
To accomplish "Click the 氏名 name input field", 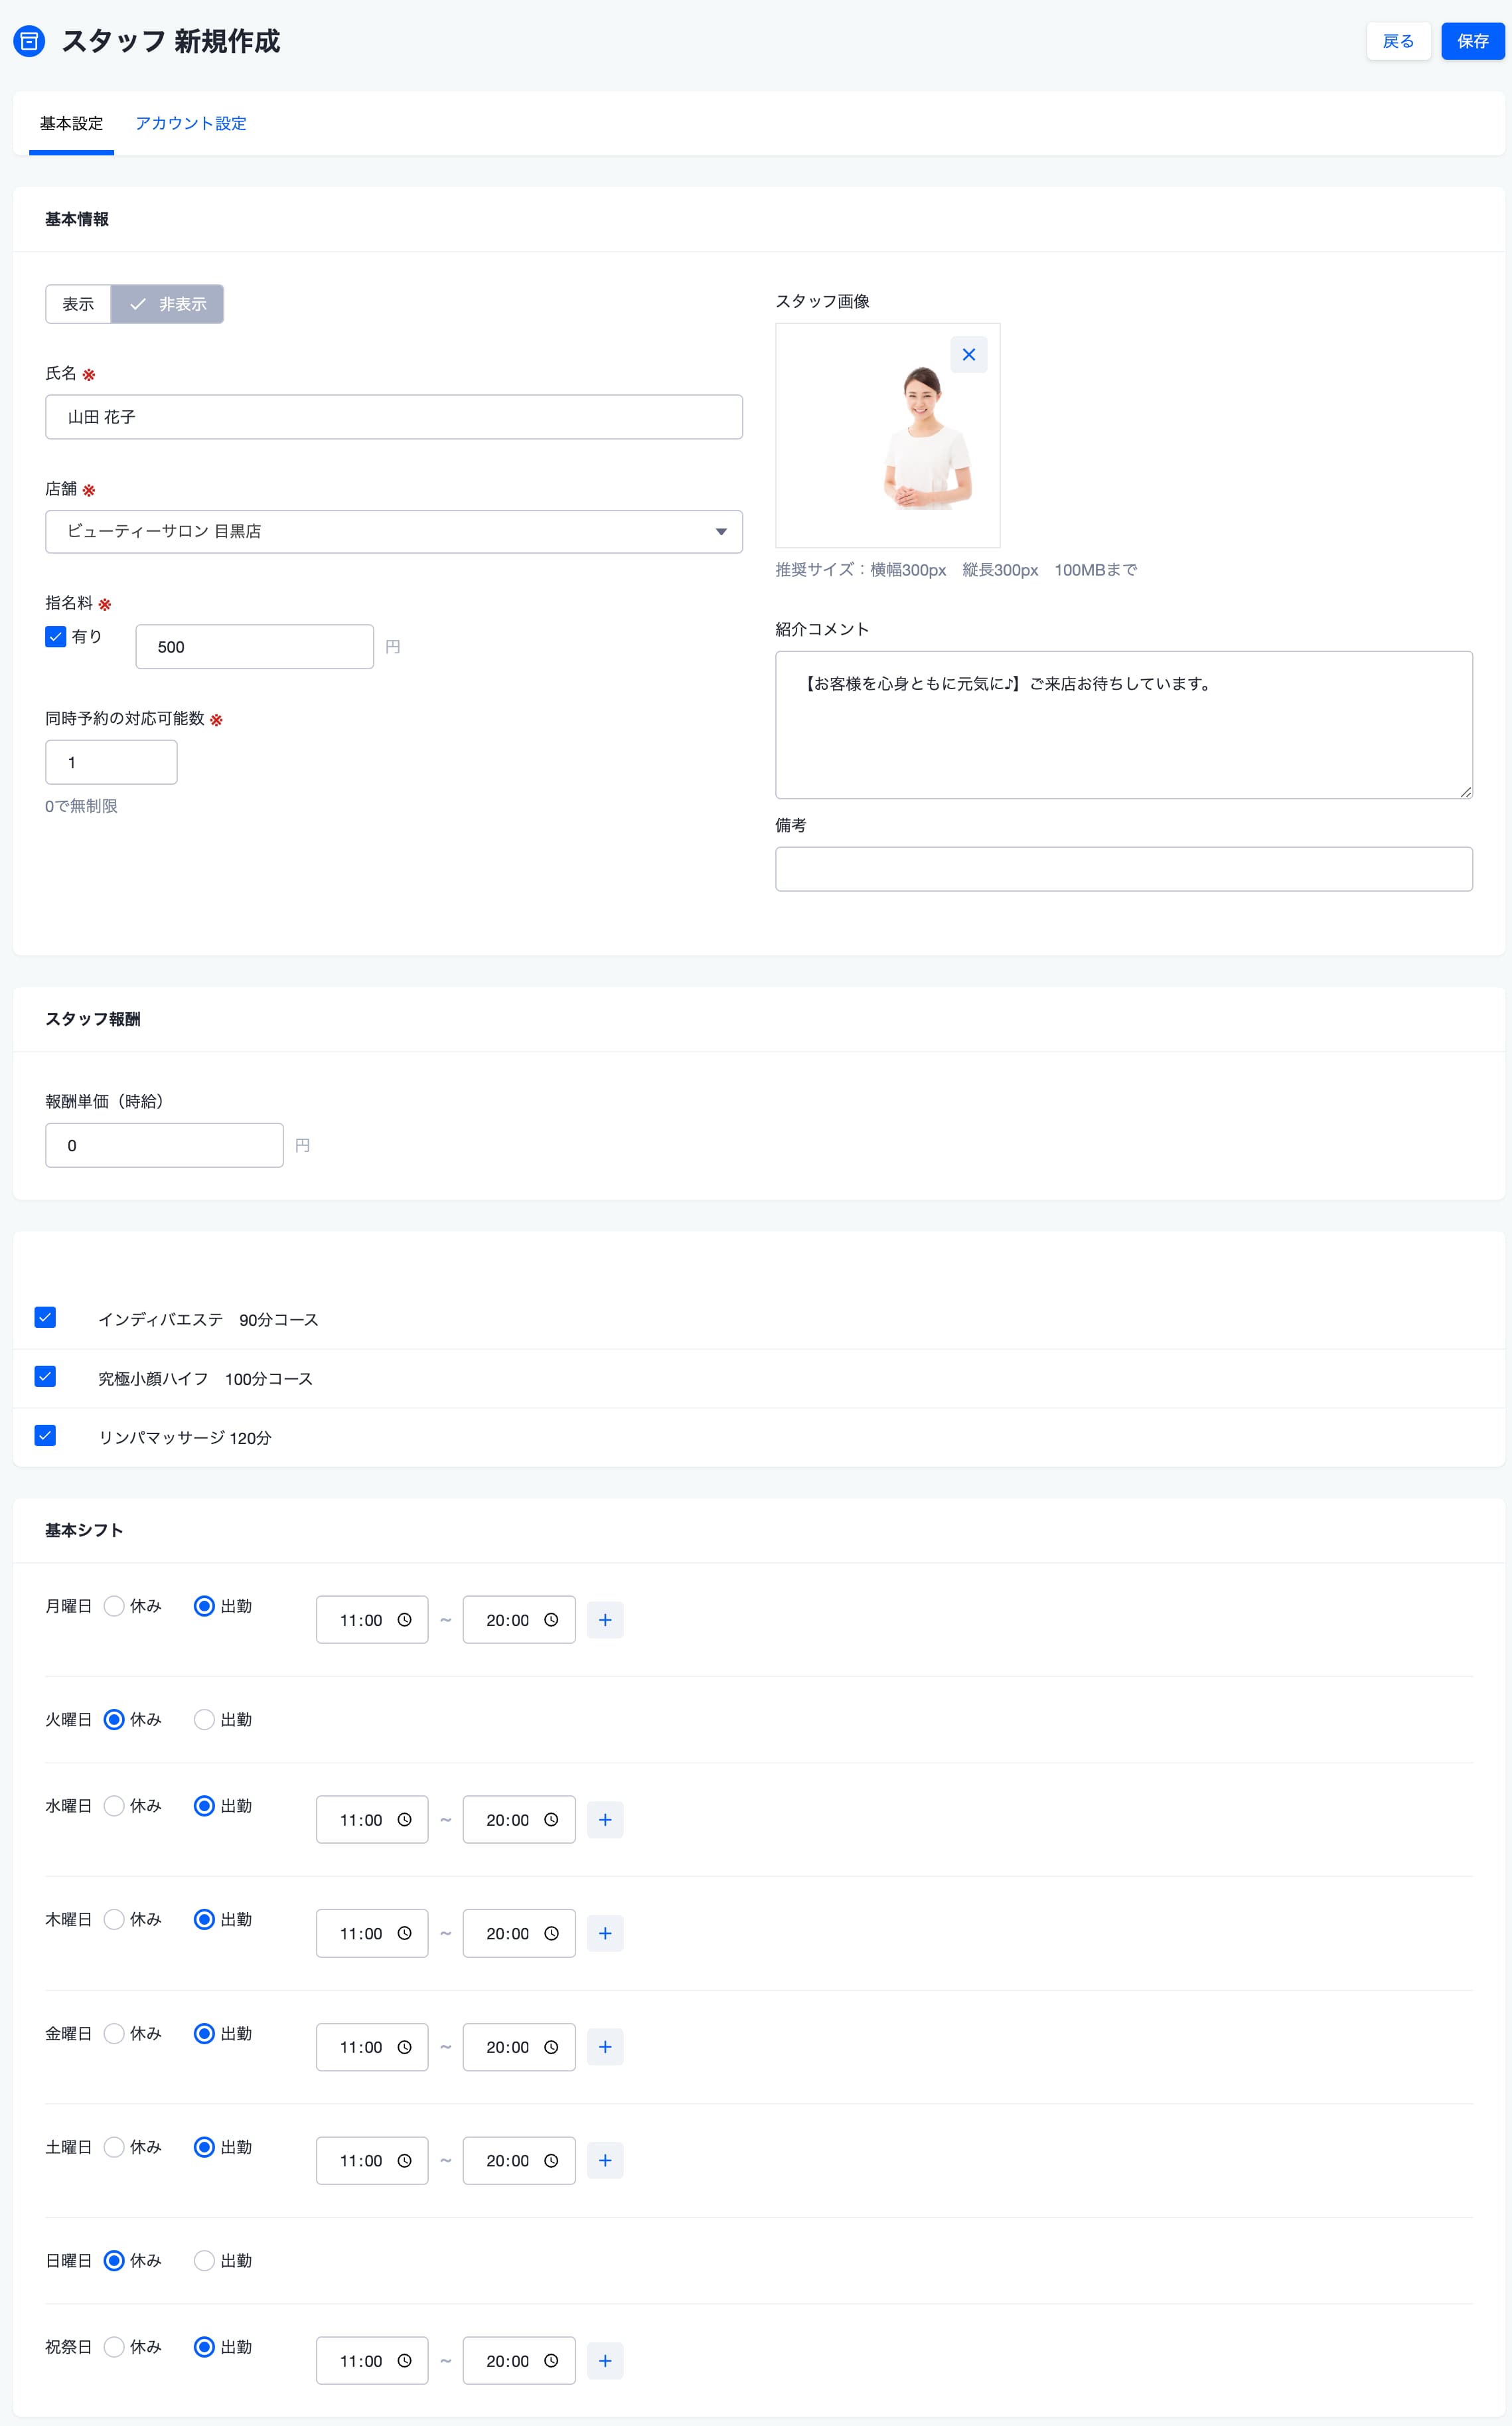I will click(x=394, y=417).
